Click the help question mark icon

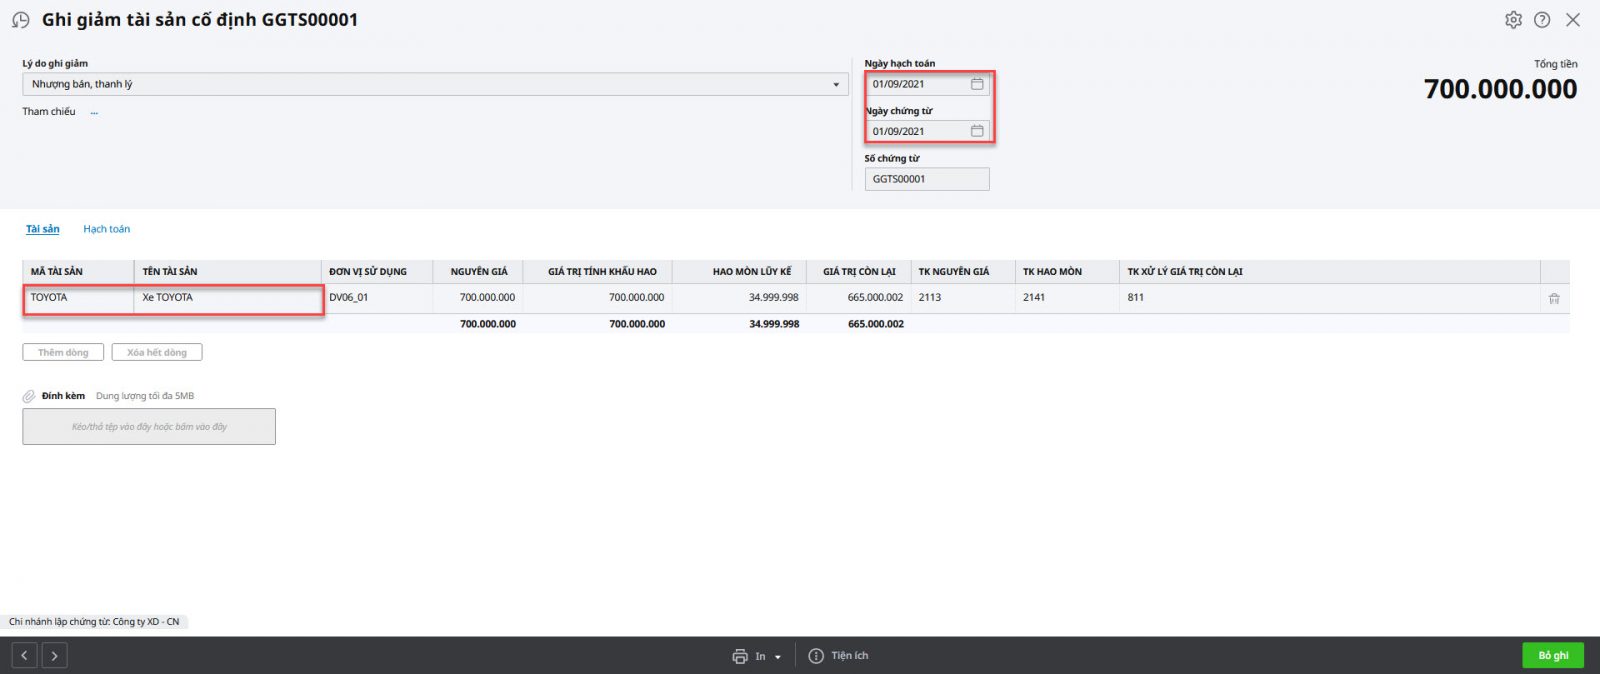pos(1542,20)
